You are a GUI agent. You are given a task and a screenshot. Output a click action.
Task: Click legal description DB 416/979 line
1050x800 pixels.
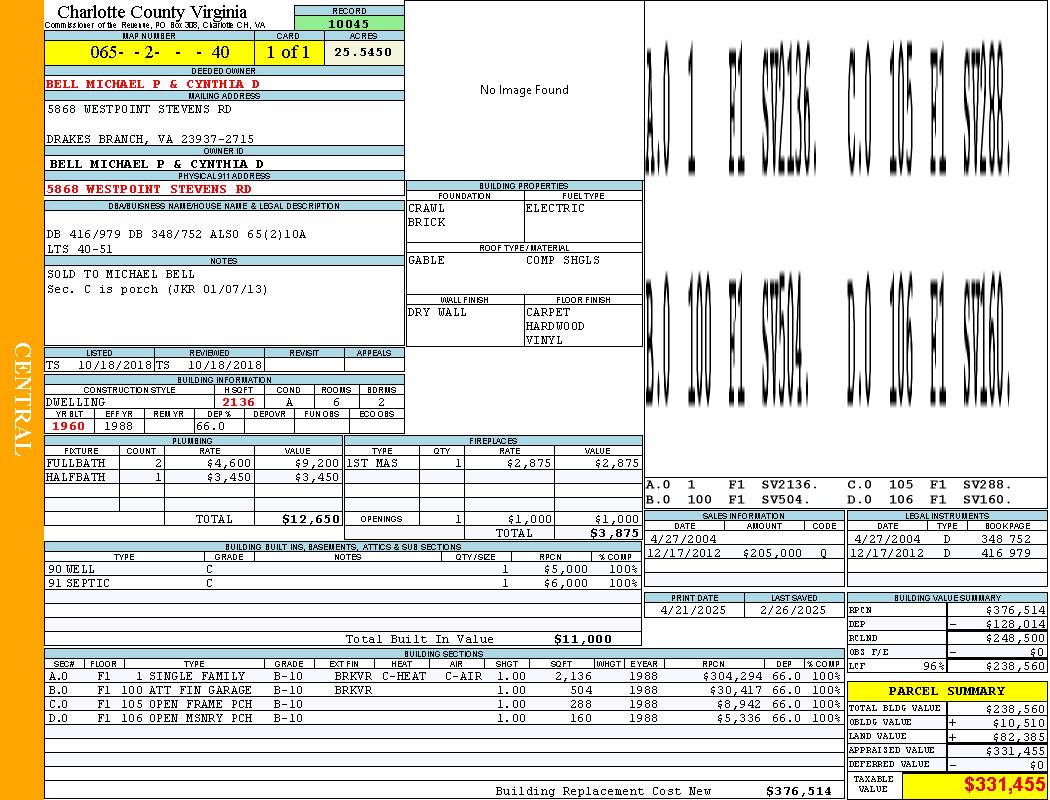[x=176, y=234]
